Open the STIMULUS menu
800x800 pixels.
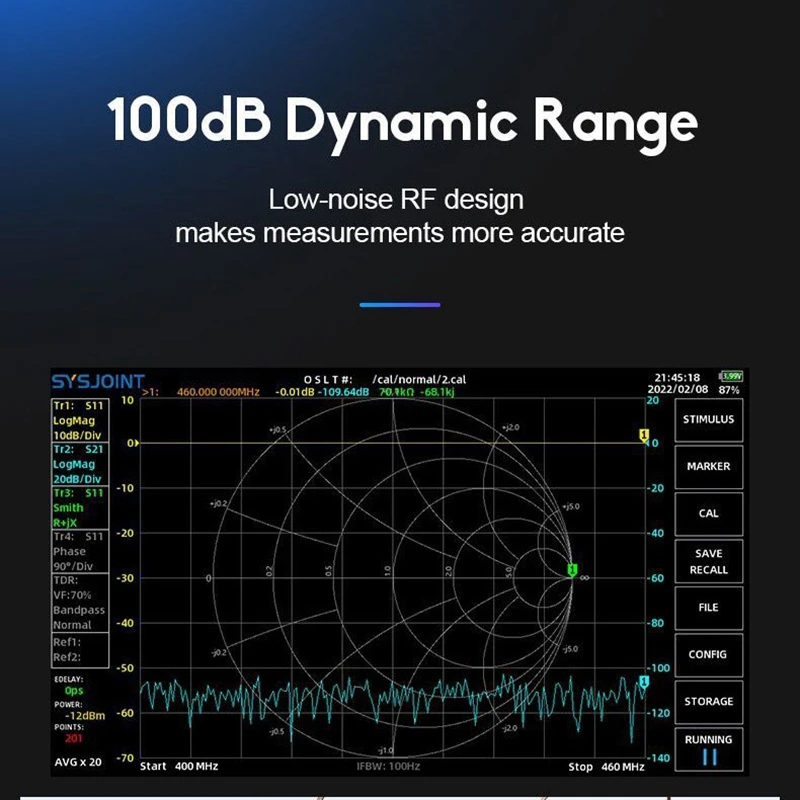coord(709,420)
